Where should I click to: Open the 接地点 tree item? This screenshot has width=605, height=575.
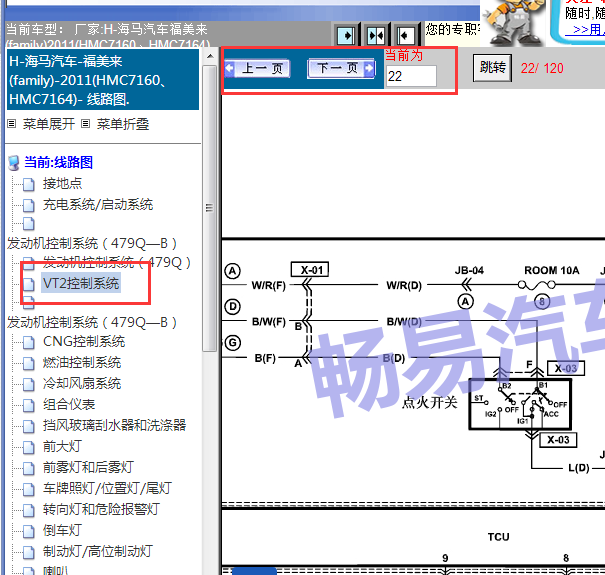coord(63,183)
